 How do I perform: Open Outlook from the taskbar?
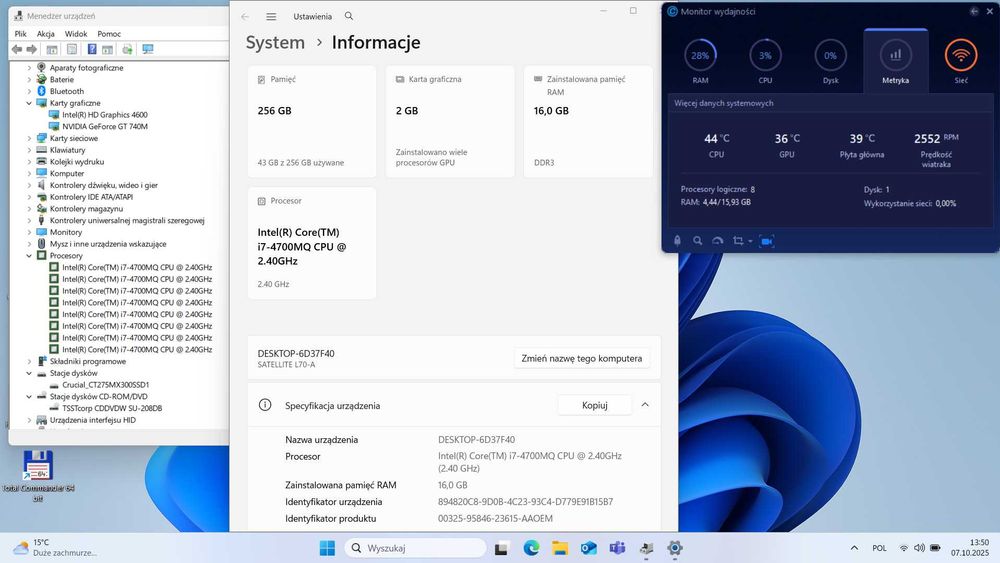[589, 548]
